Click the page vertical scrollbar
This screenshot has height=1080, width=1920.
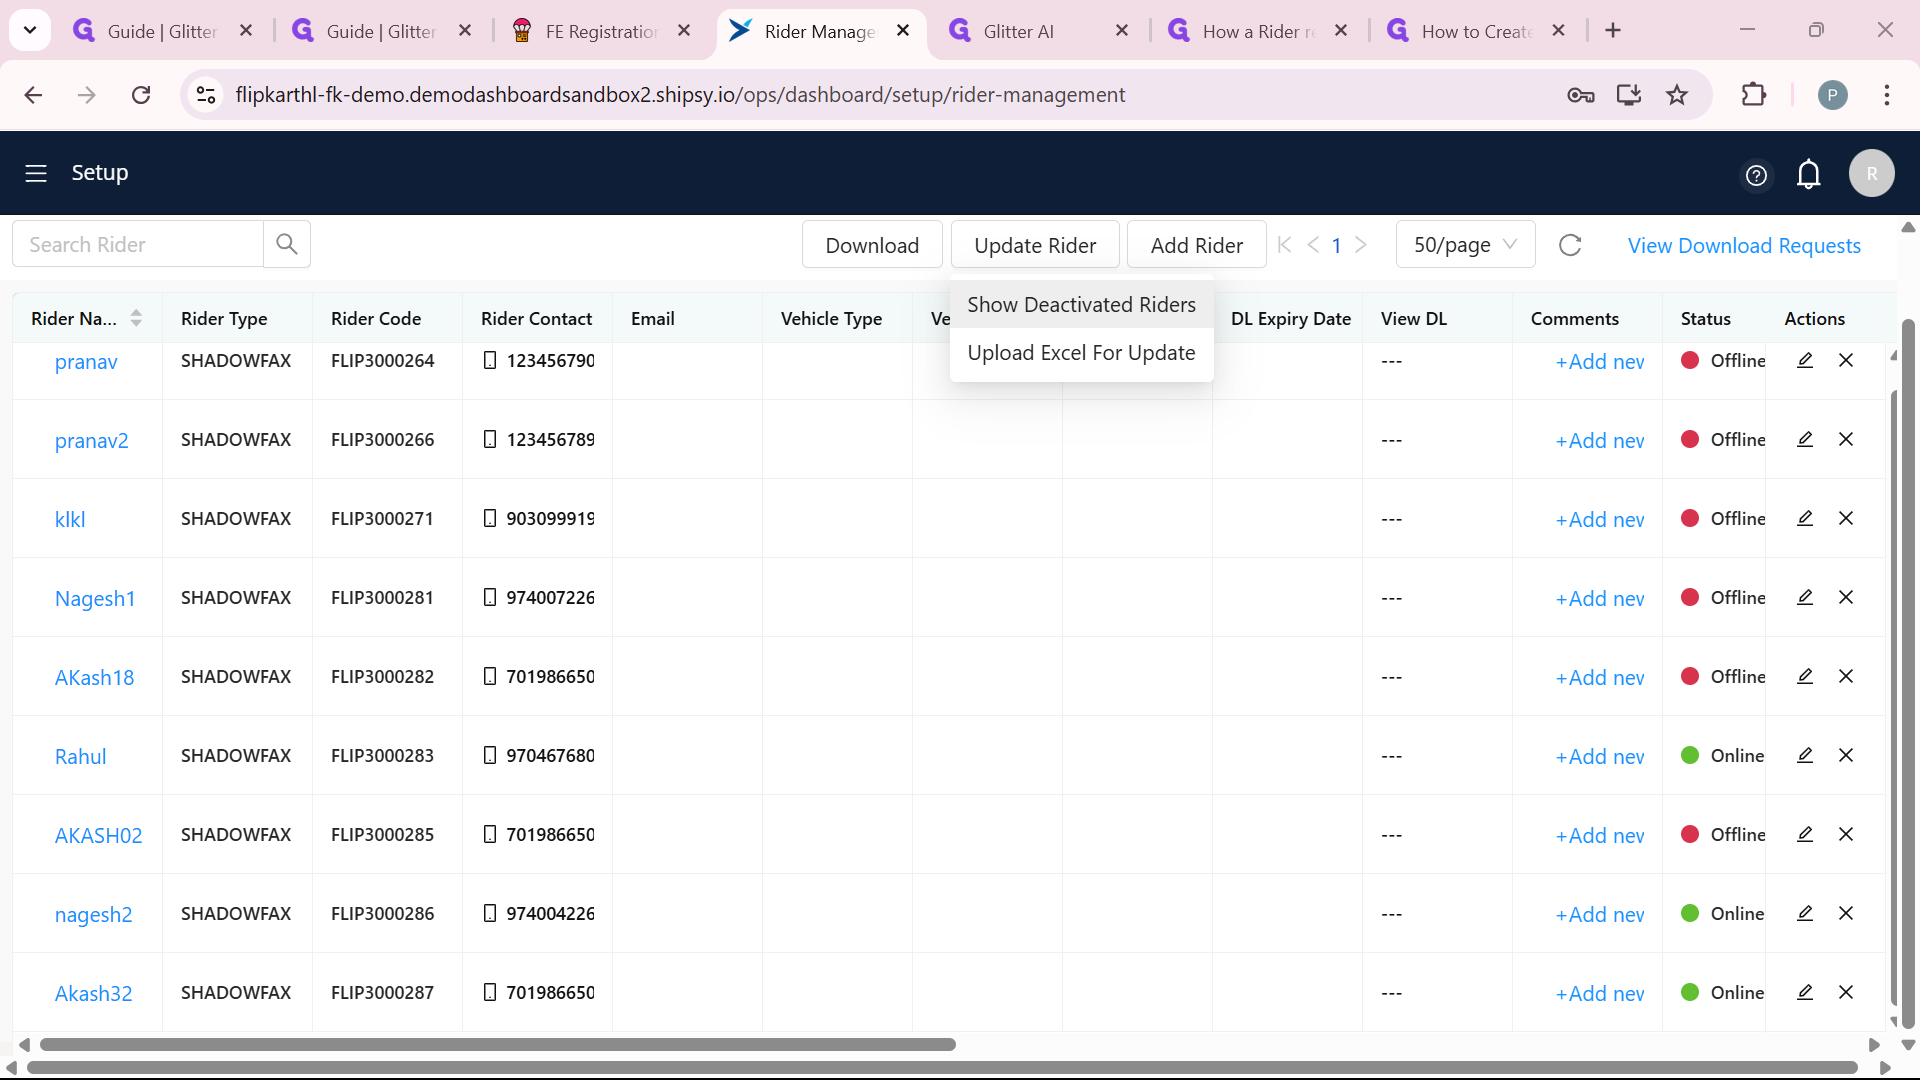coord(1907,675)
